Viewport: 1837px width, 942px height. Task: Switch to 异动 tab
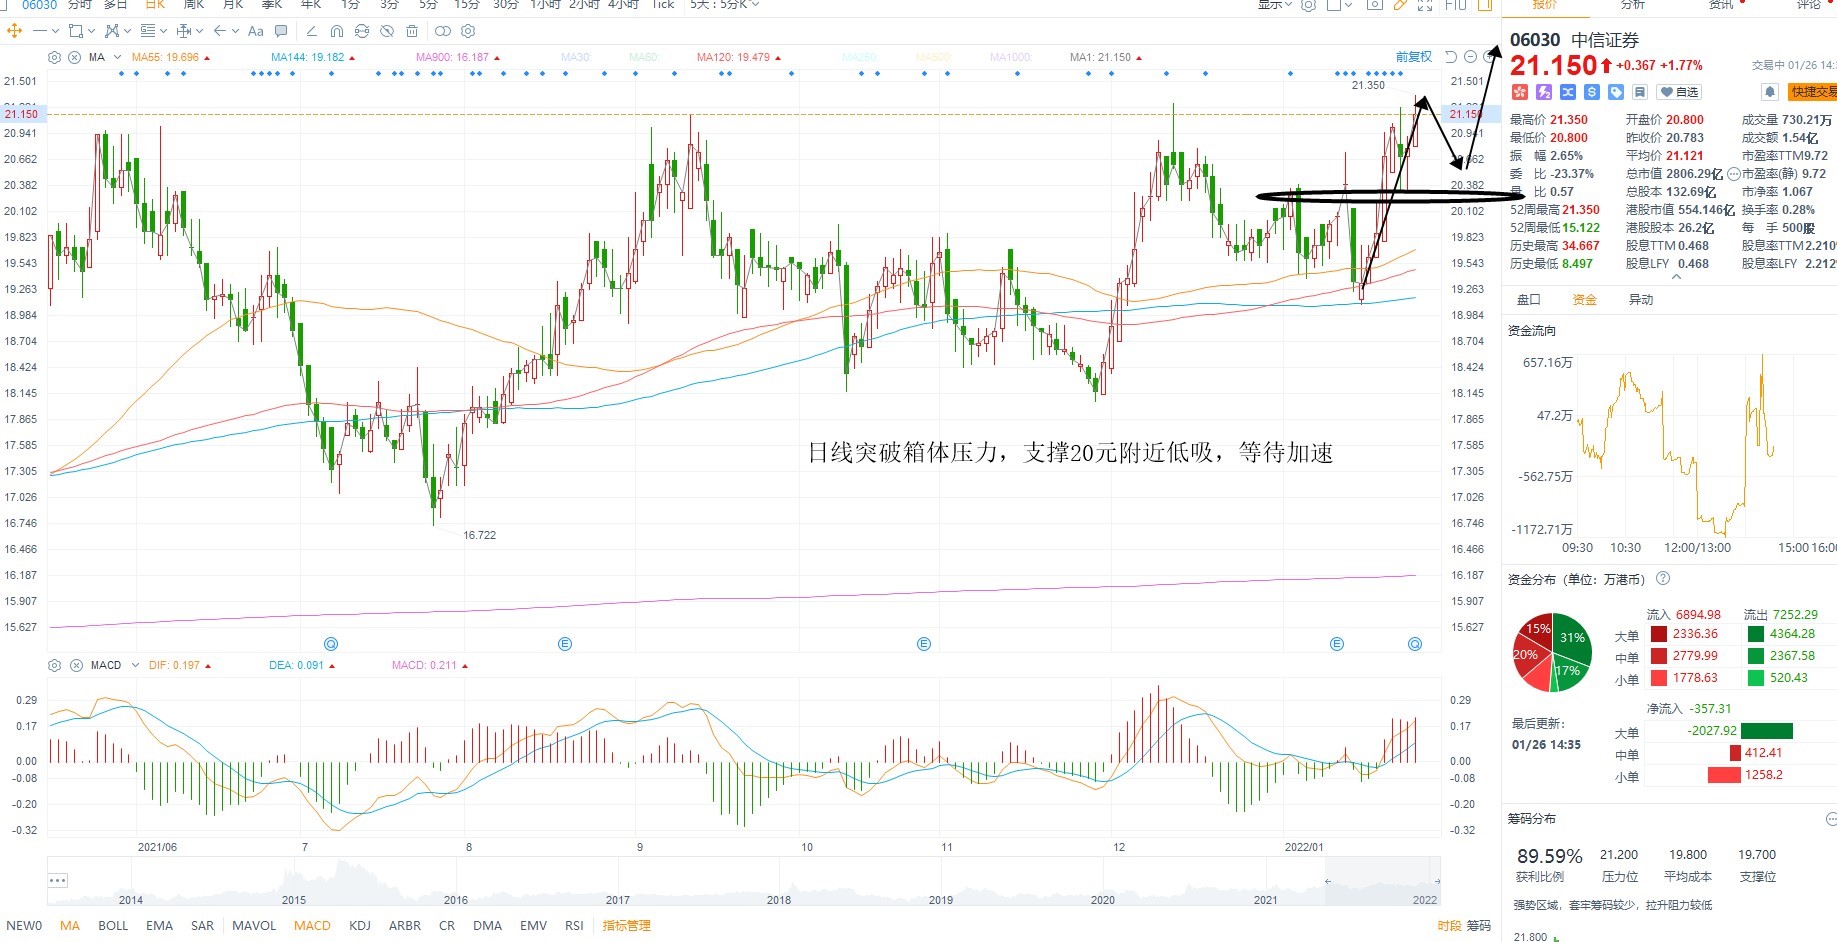1641,300
